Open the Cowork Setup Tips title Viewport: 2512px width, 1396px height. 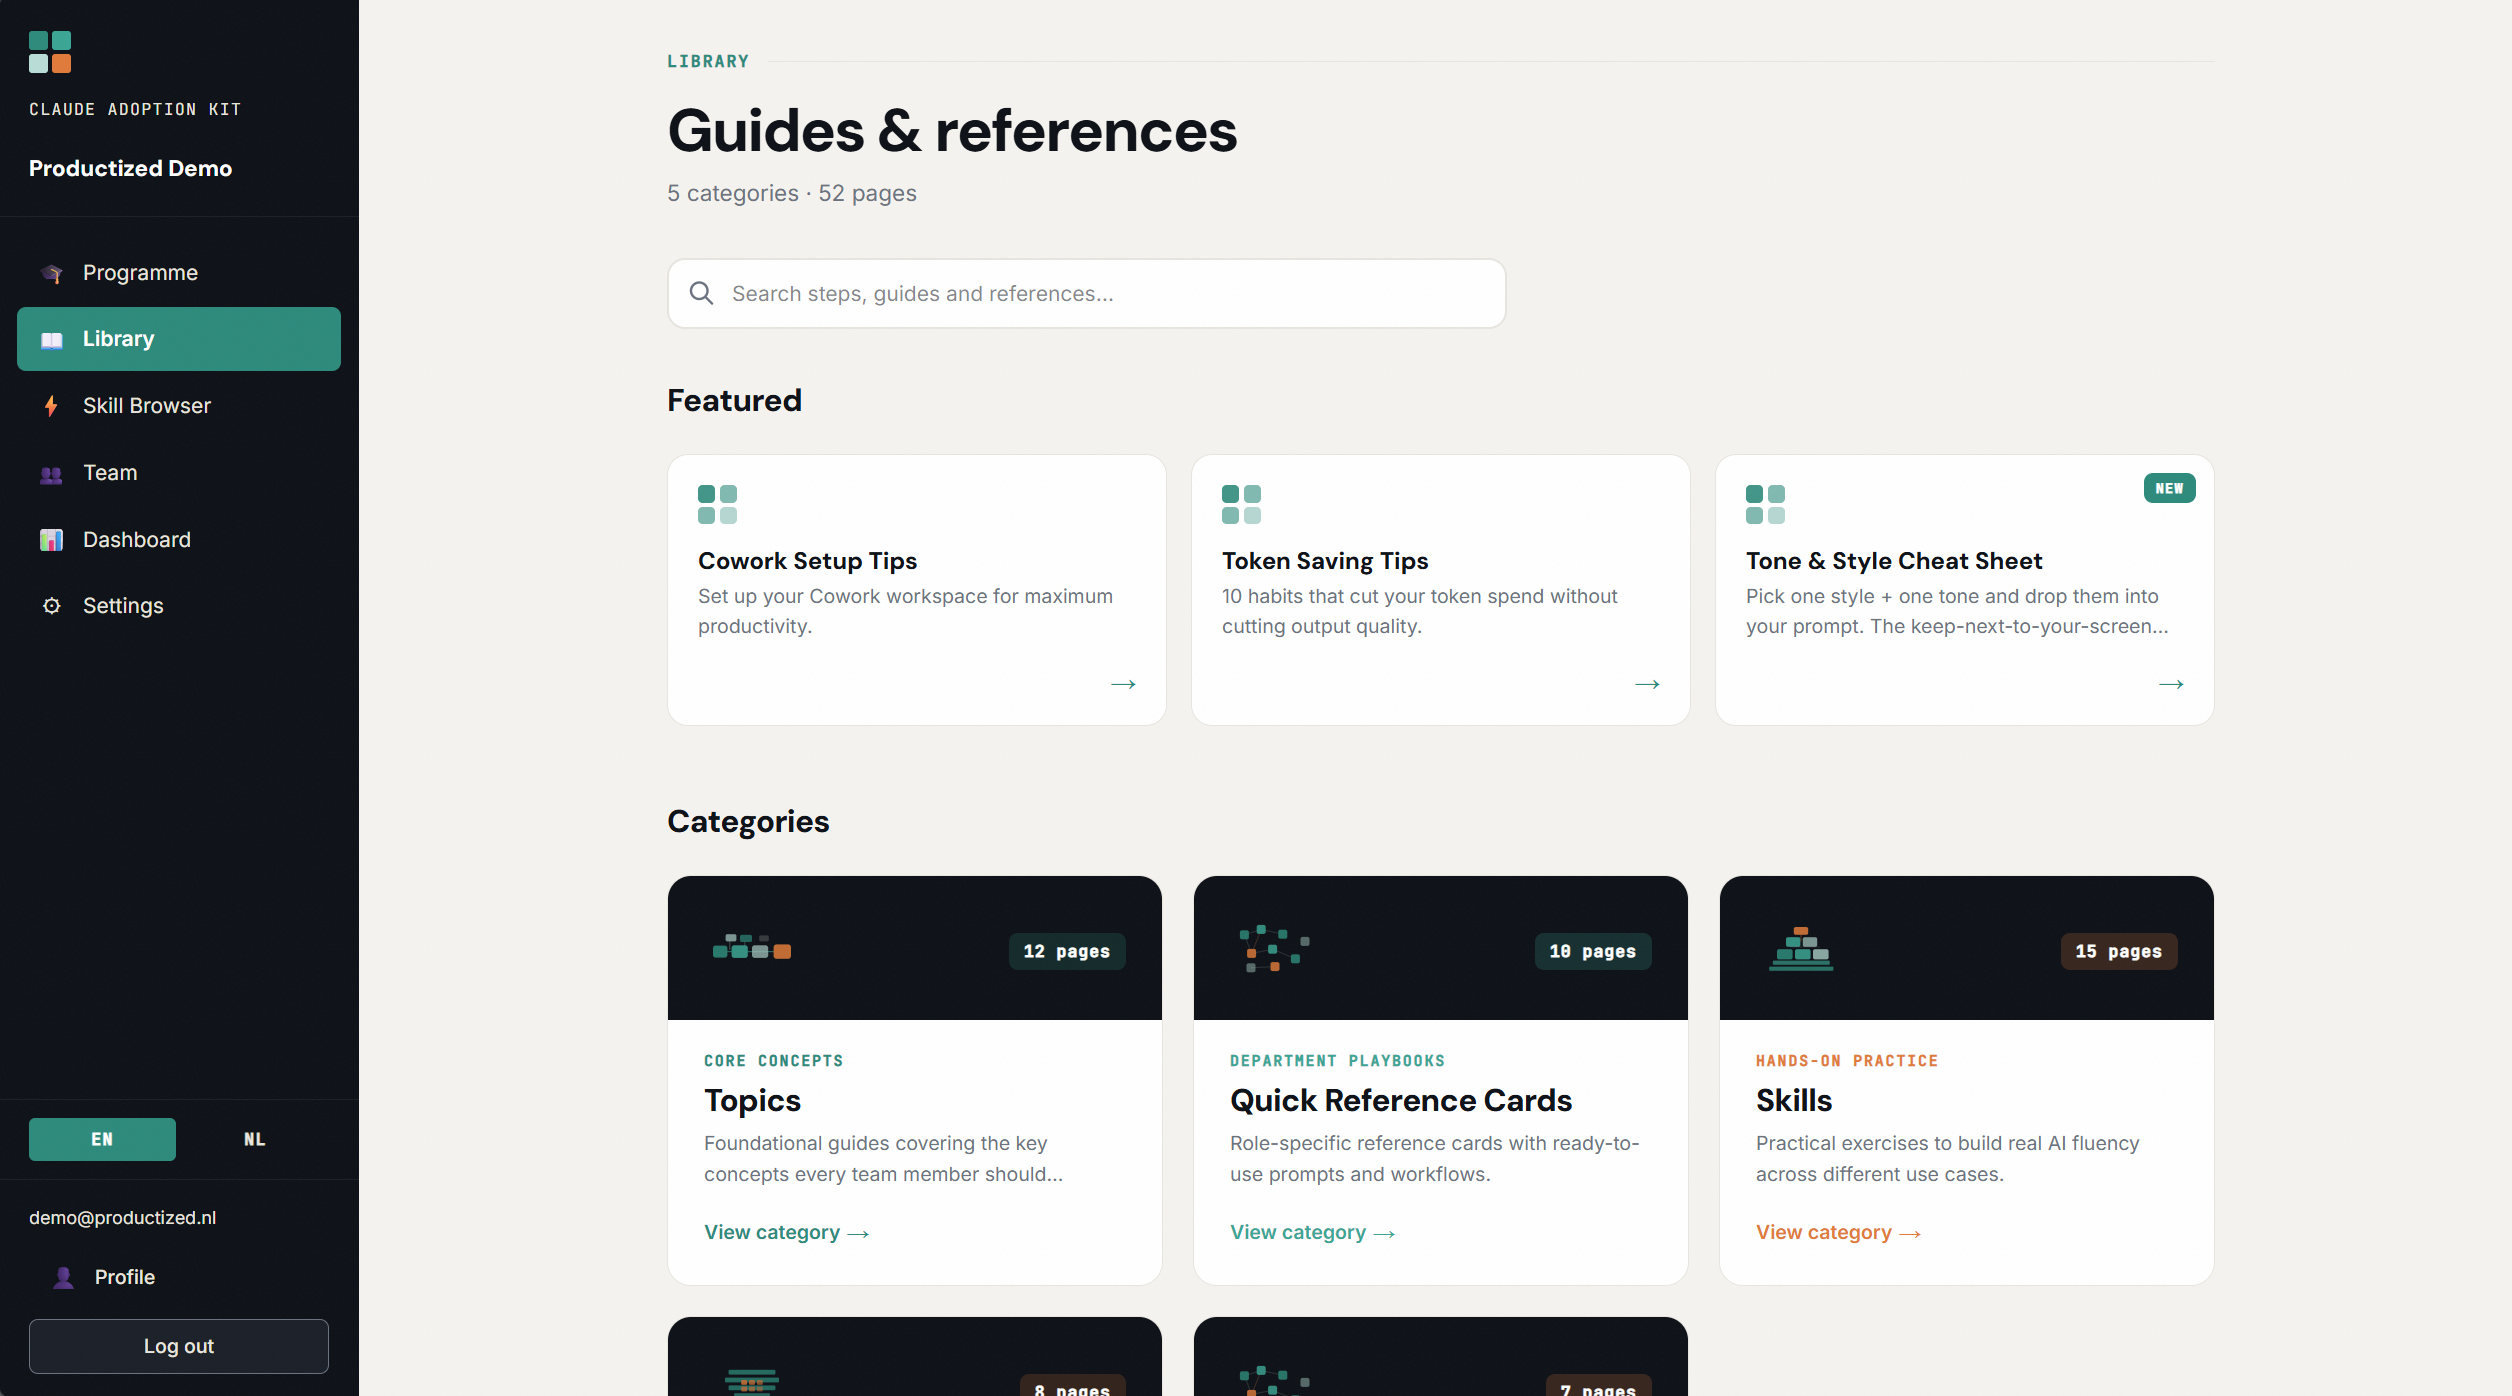point(807,561)
